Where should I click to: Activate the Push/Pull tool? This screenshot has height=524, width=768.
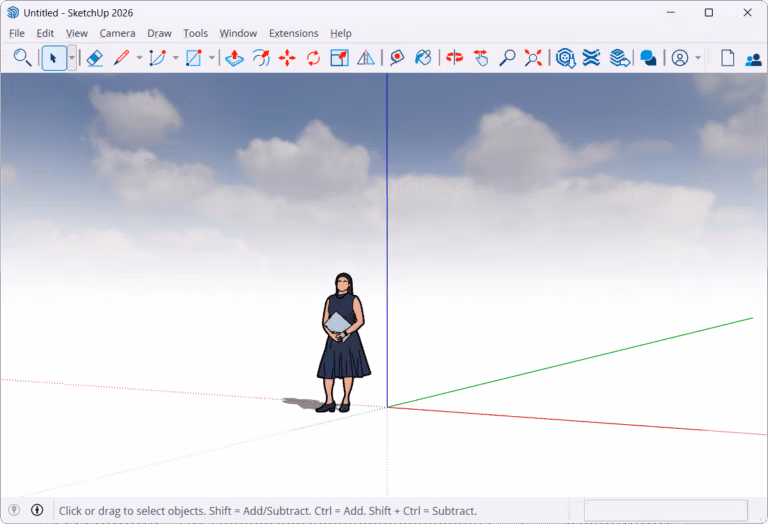[235, 58]
